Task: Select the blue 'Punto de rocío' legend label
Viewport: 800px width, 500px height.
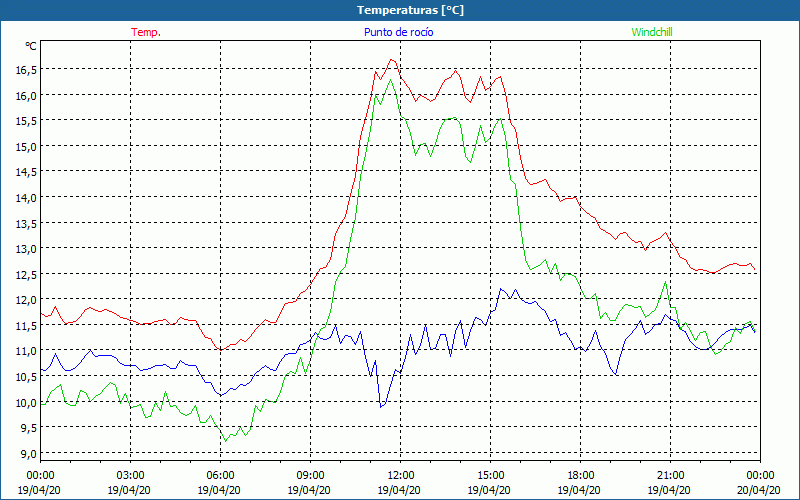Action: (x=398, y=32)
